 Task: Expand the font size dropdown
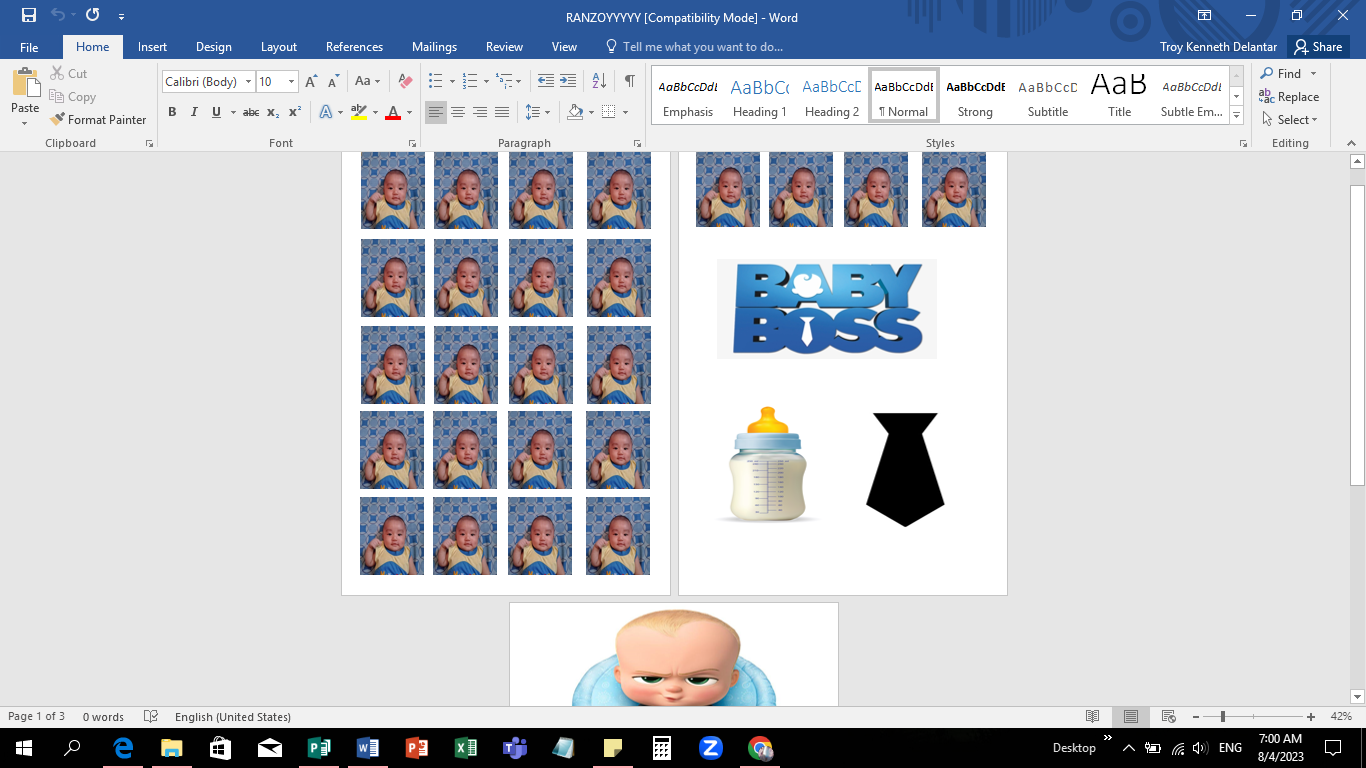[x=291, y=81]
